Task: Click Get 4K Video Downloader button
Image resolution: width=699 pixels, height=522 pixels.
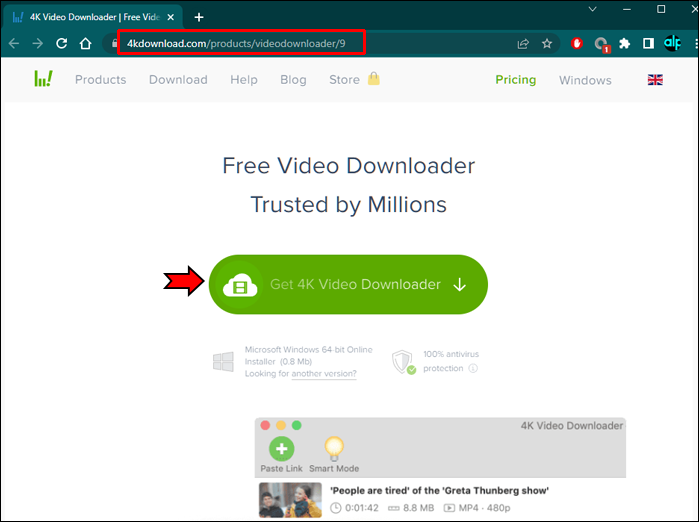Action: pos(348,284)
